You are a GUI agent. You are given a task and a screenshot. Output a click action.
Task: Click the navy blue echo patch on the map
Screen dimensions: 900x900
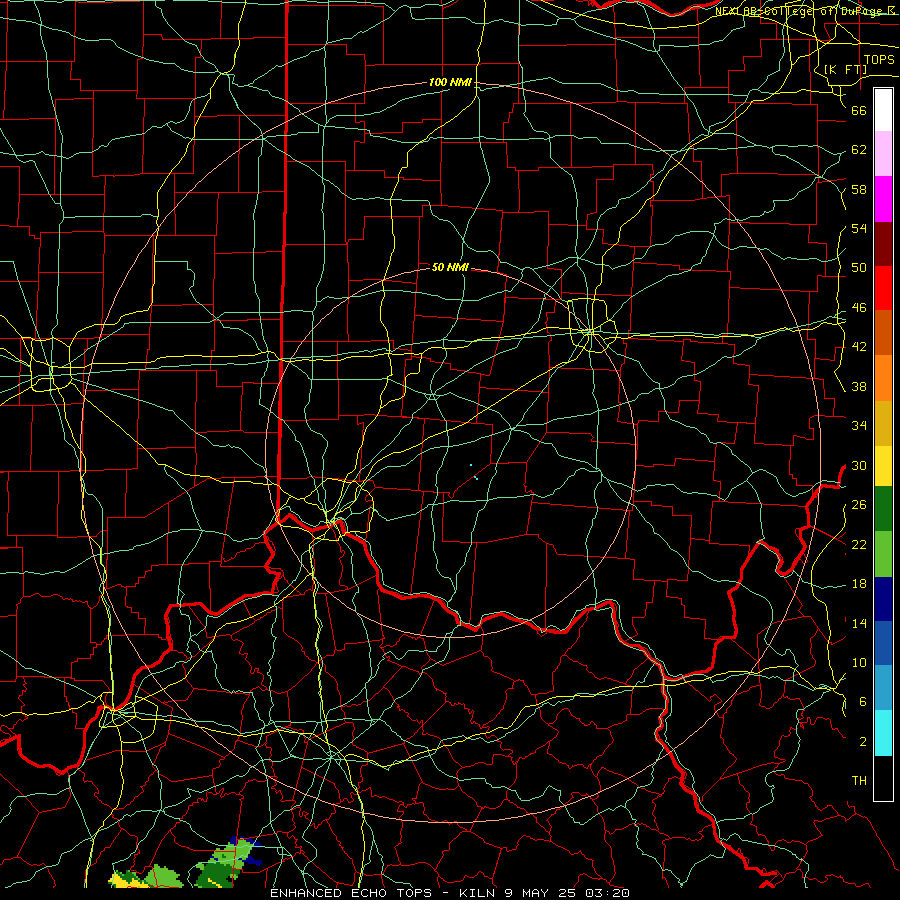coord(255,860)
